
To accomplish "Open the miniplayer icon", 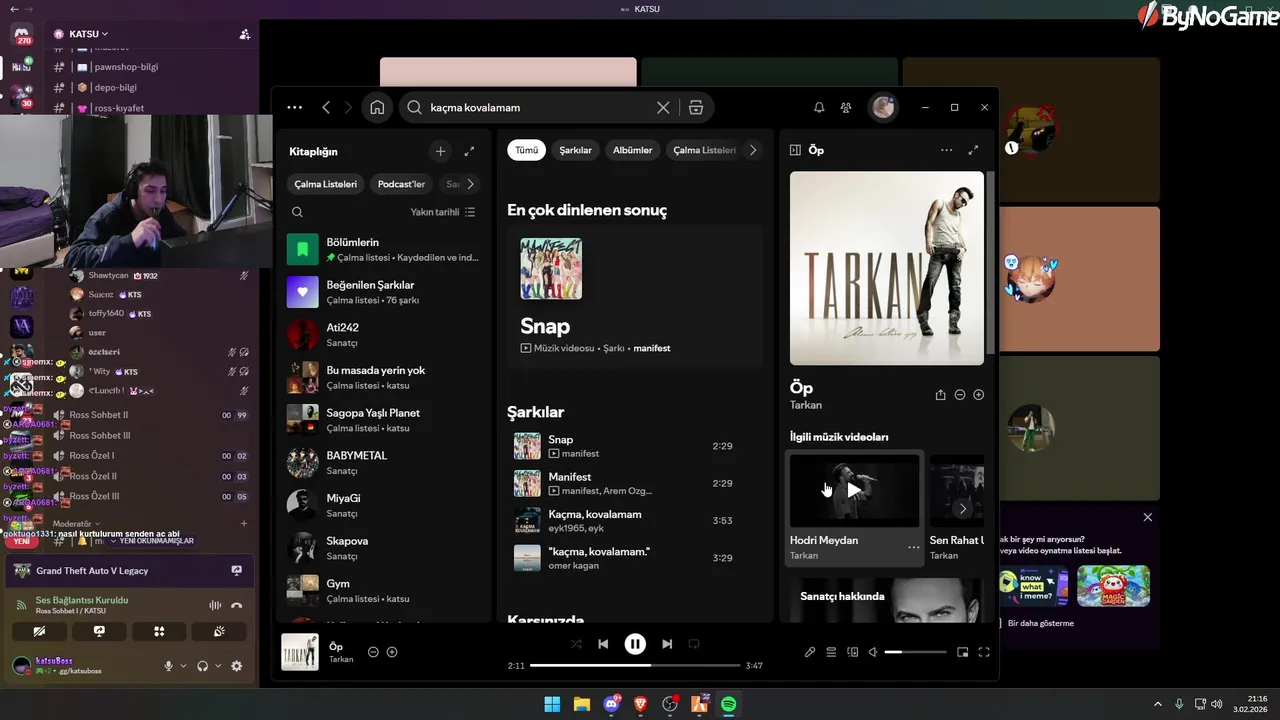I will coord(962,652).
